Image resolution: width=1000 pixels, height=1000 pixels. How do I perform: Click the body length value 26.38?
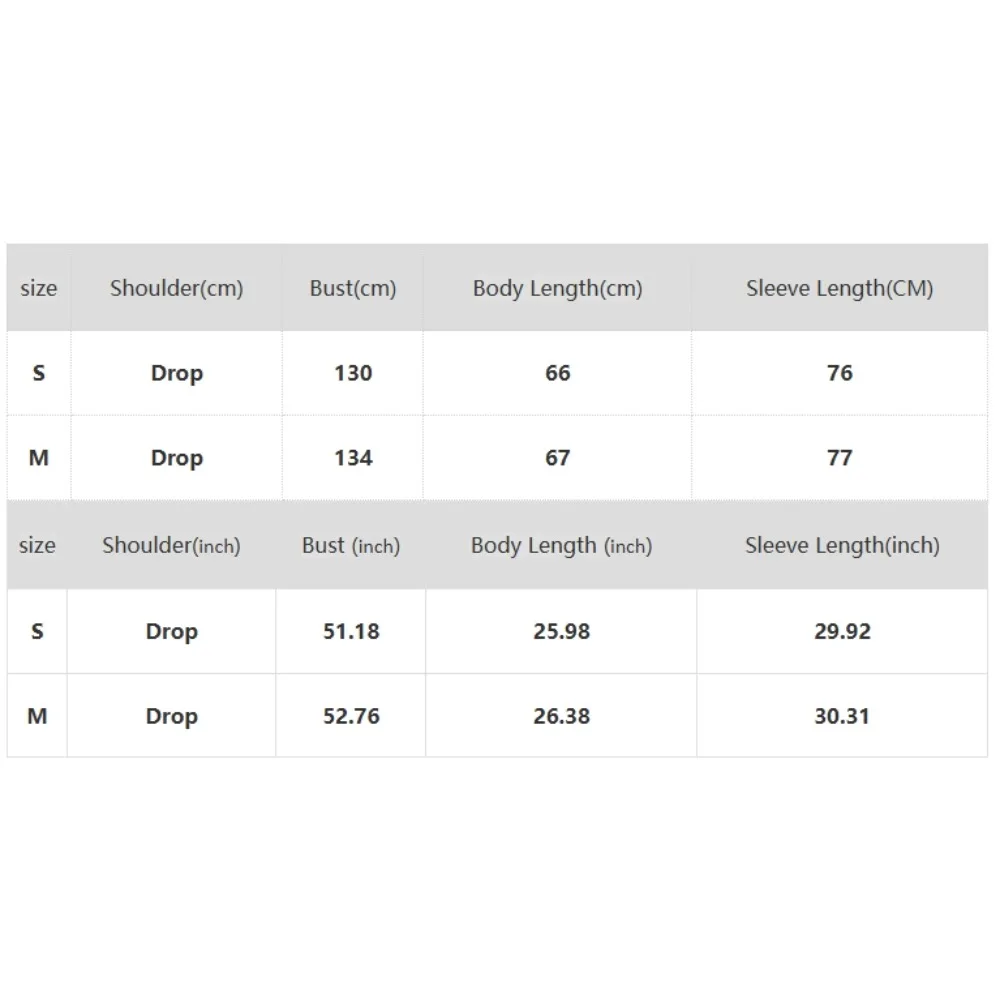561,716
